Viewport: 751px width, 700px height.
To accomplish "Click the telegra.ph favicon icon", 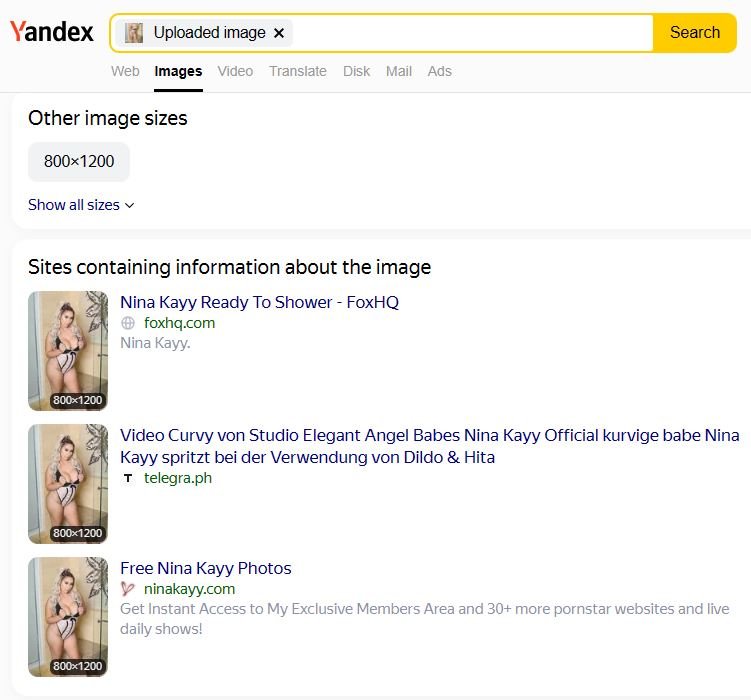I will coord(128,478).
